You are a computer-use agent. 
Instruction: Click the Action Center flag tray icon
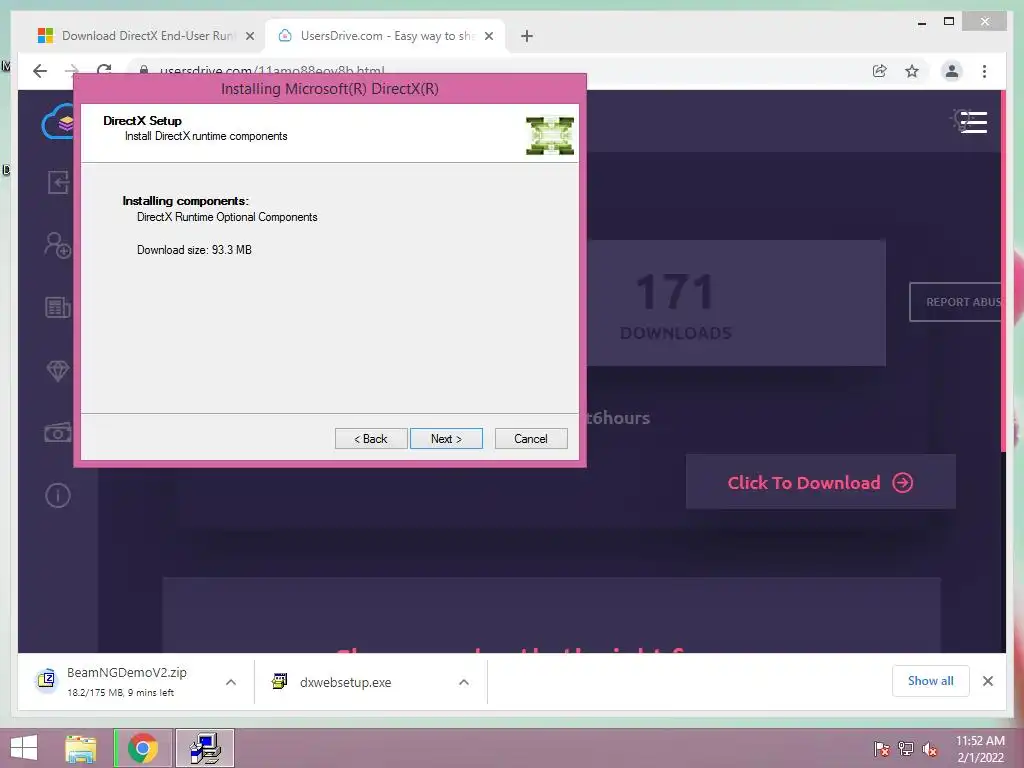(881, 749)
